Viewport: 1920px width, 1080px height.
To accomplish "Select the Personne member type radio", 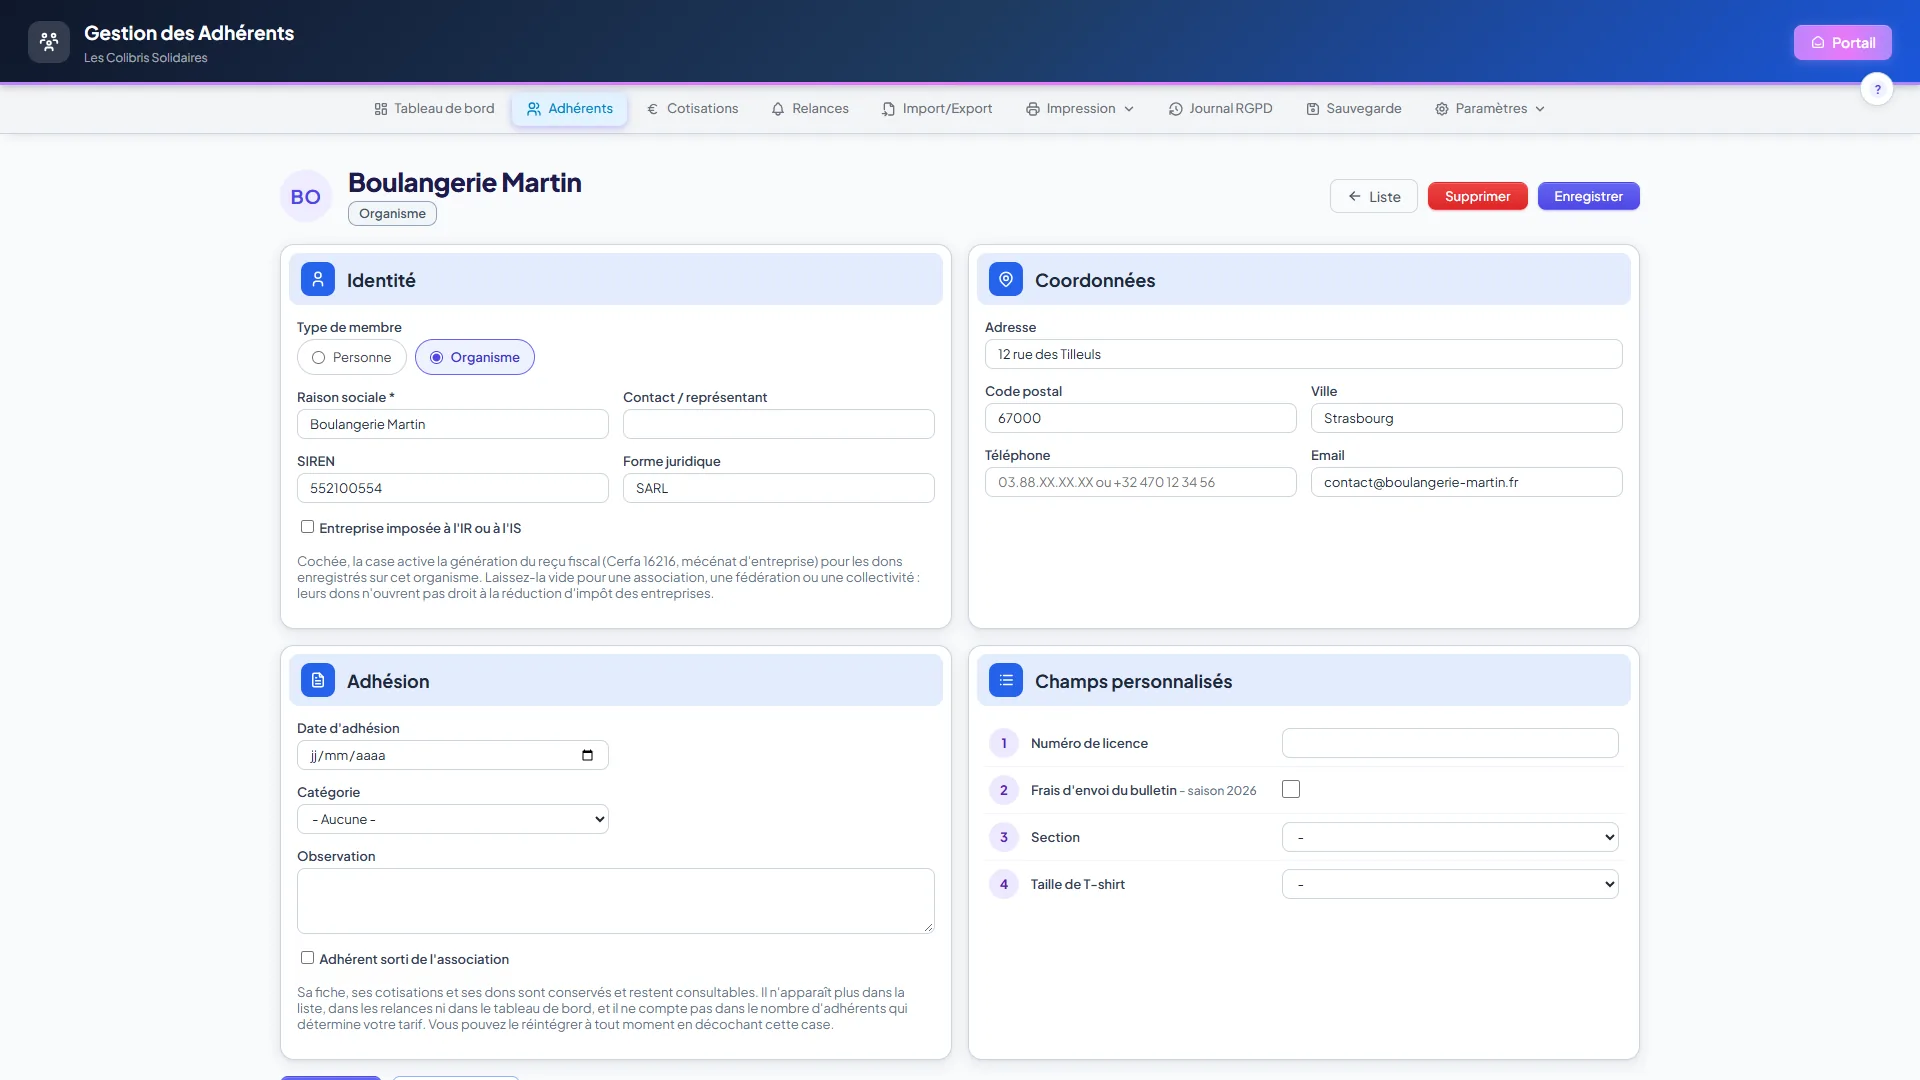I will coord(318,357).
